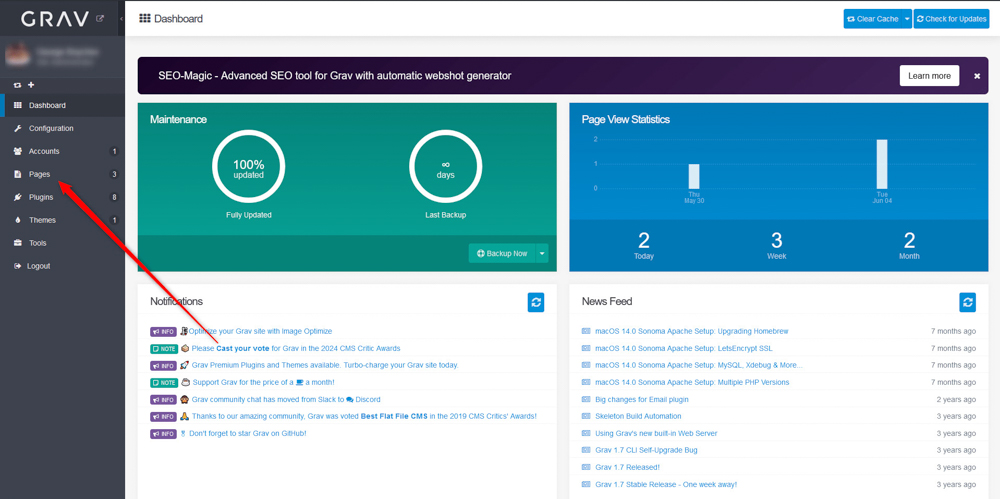Click Check for Updates button
Image resolution: width=1000 pixels, height=499 pixels.
952,19
